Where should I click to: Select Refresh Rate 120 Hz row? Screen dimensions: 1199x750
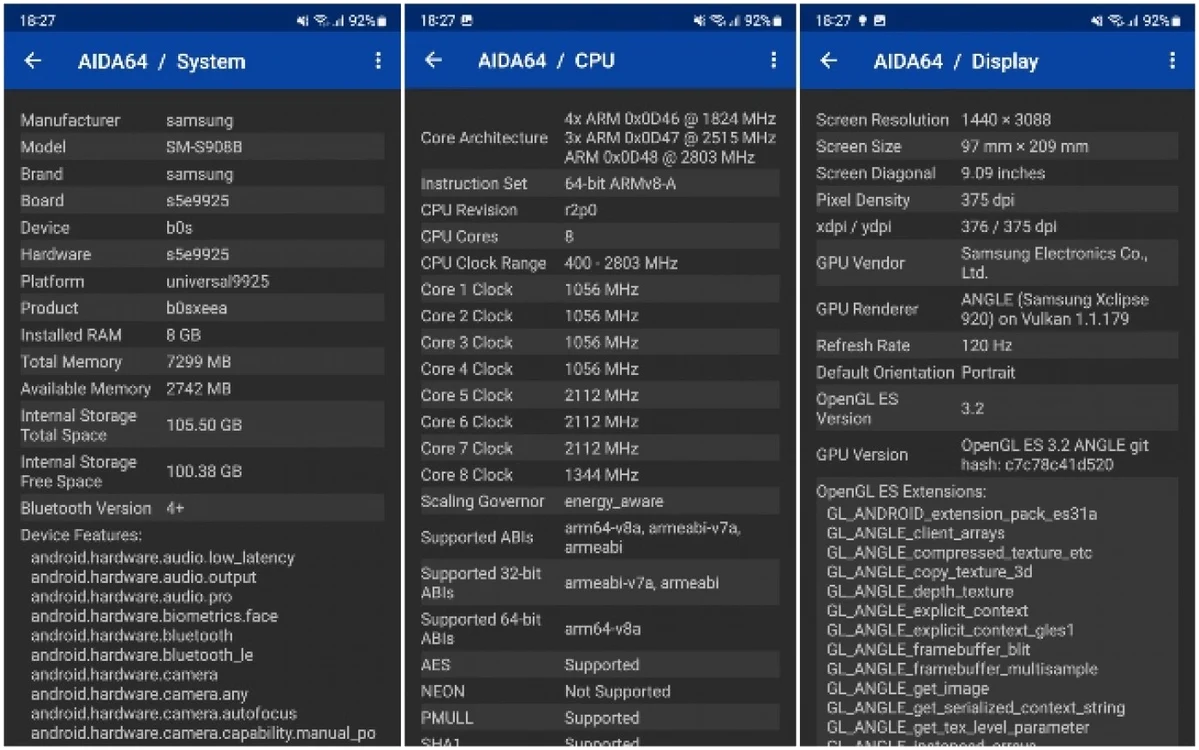[996, 346]
